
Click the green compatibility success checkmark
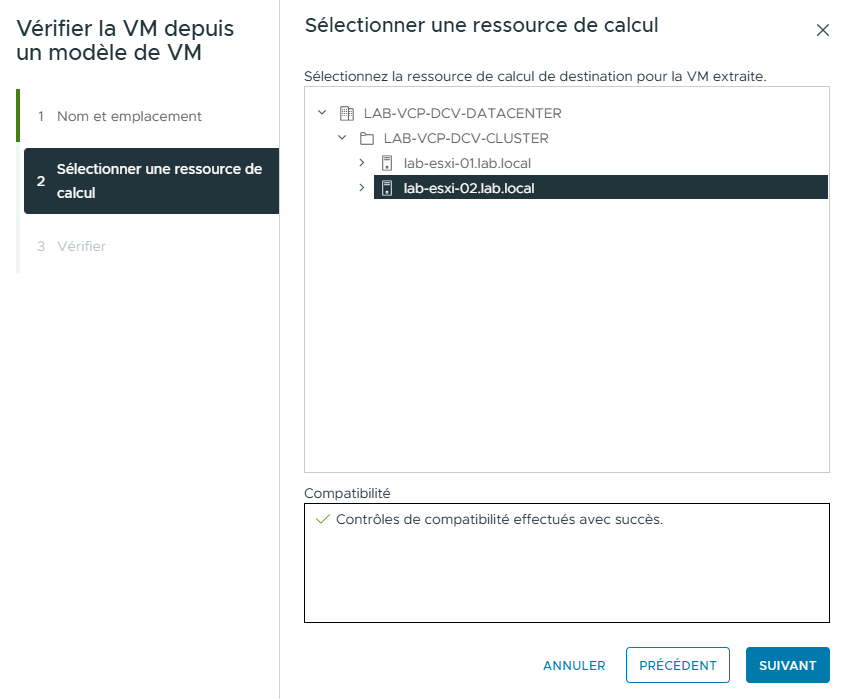pos(321,519)
